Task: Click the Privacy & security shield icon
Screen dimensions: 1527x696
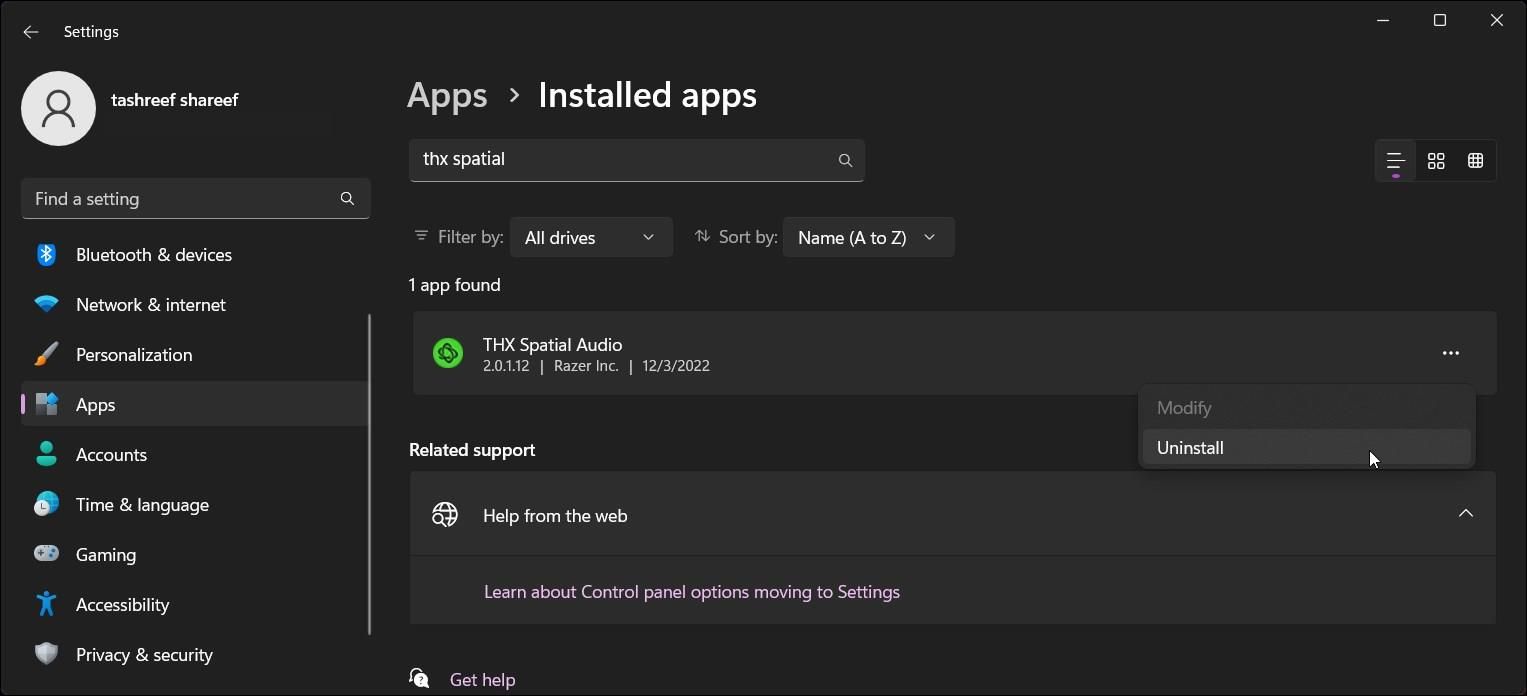Action: pos(46,654)
